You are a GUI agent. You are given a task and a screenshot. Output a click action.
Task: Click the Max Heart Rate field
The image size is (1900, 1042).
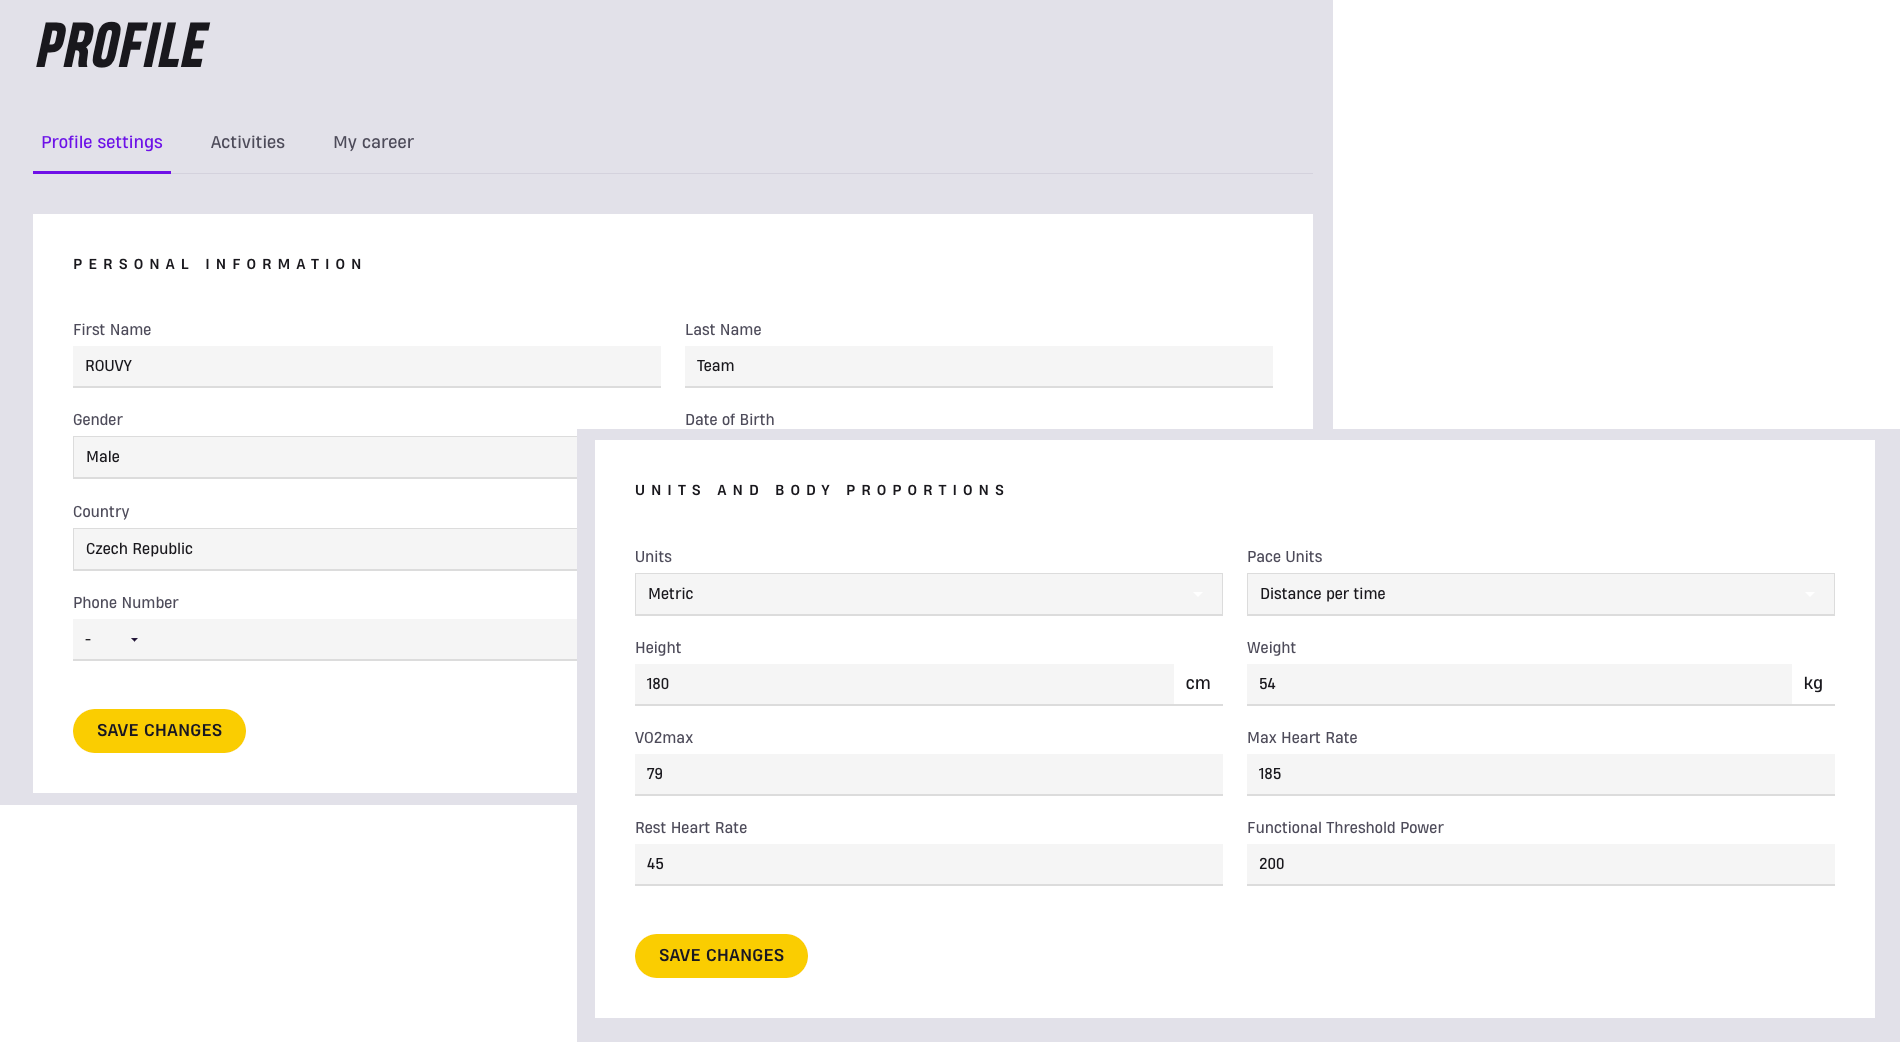click(x=1539, y=774)
